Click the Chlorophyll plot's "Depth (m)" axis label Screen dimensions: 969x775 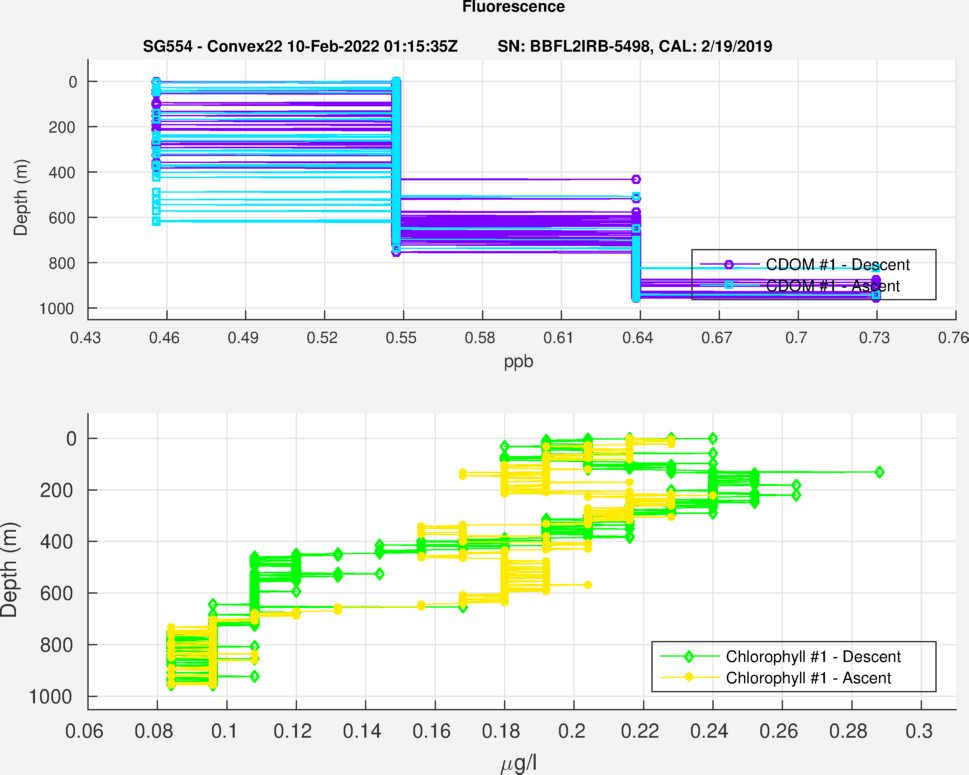click(9, 570)
